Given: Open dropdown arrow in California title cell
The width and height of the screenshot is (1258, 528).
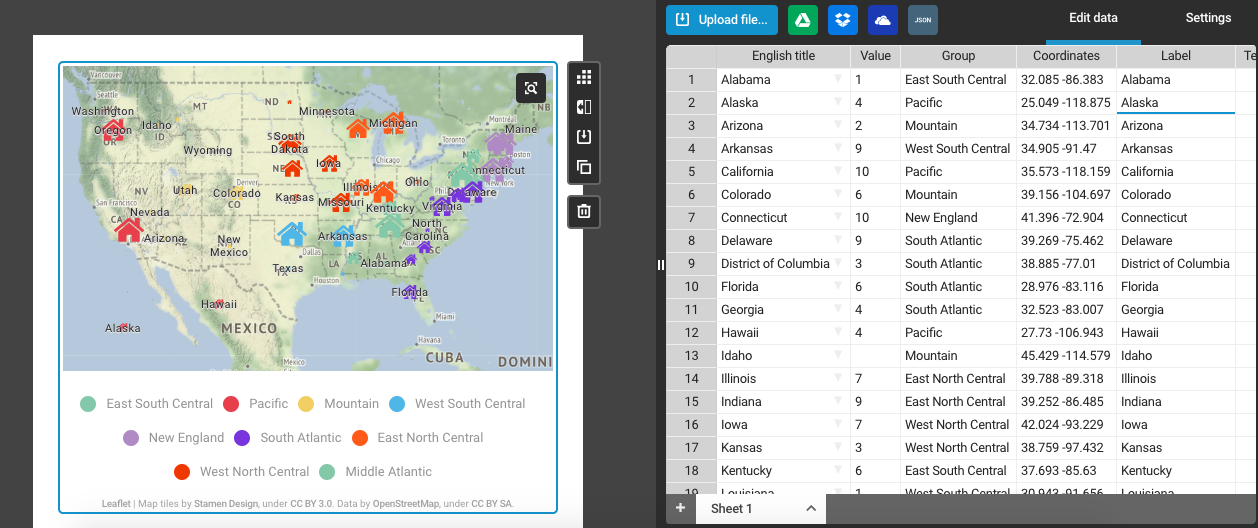Looking at the screenshot, I should 839,171.
